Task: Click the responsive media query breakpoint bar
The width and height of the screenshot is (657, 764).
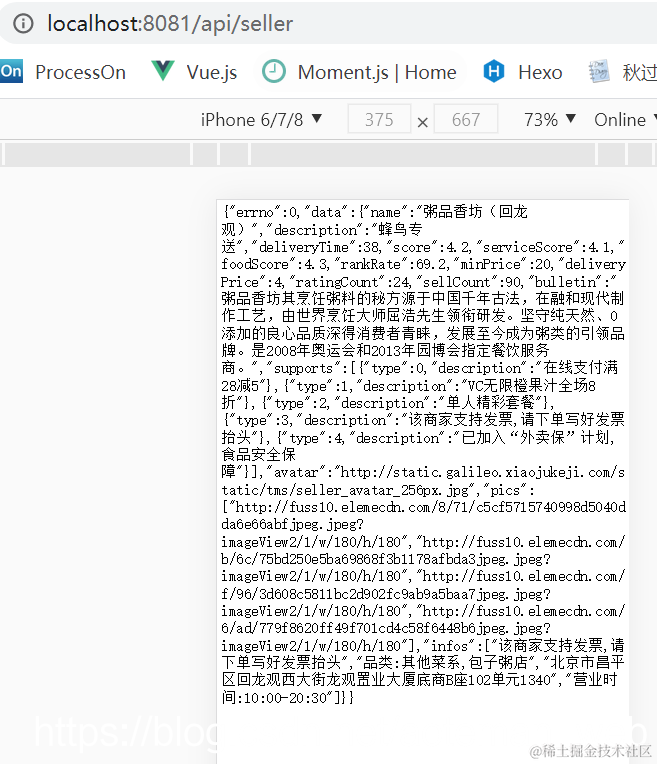Action: 328,154
